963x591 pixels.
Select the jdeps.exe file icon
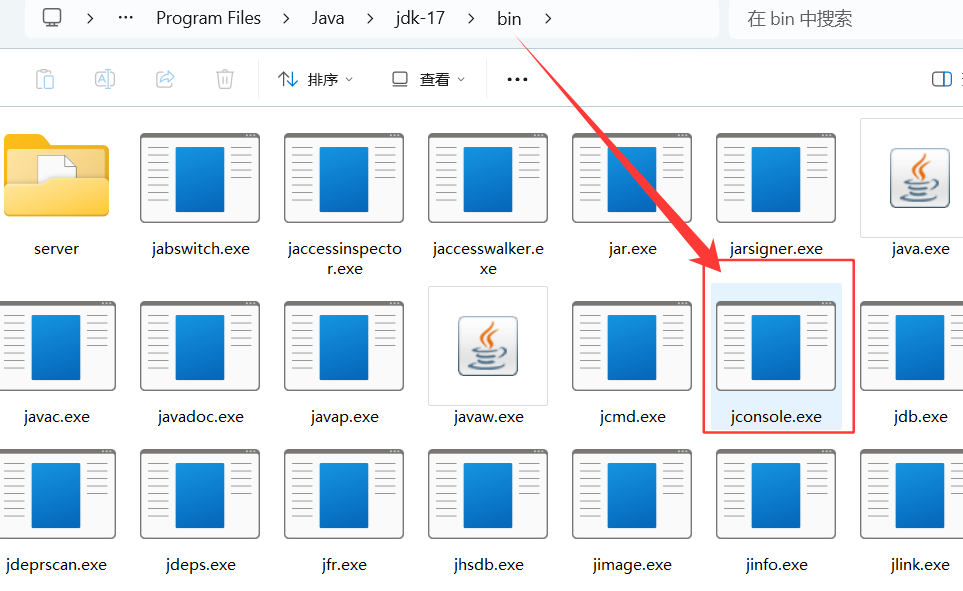pyautogui.click(x=200, y=494)
